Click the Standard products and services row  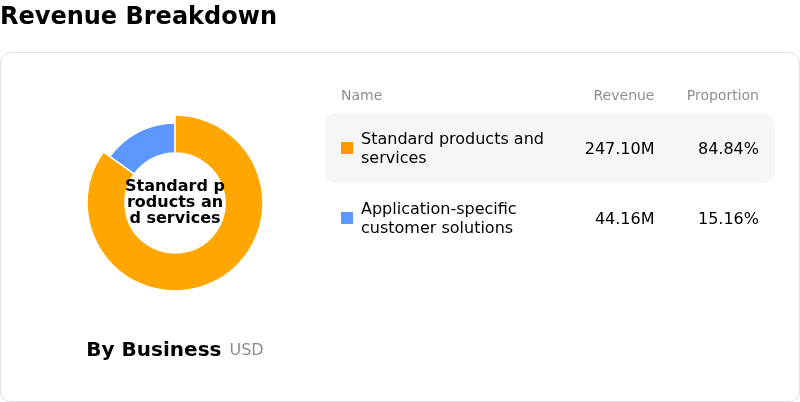point(550,148)
